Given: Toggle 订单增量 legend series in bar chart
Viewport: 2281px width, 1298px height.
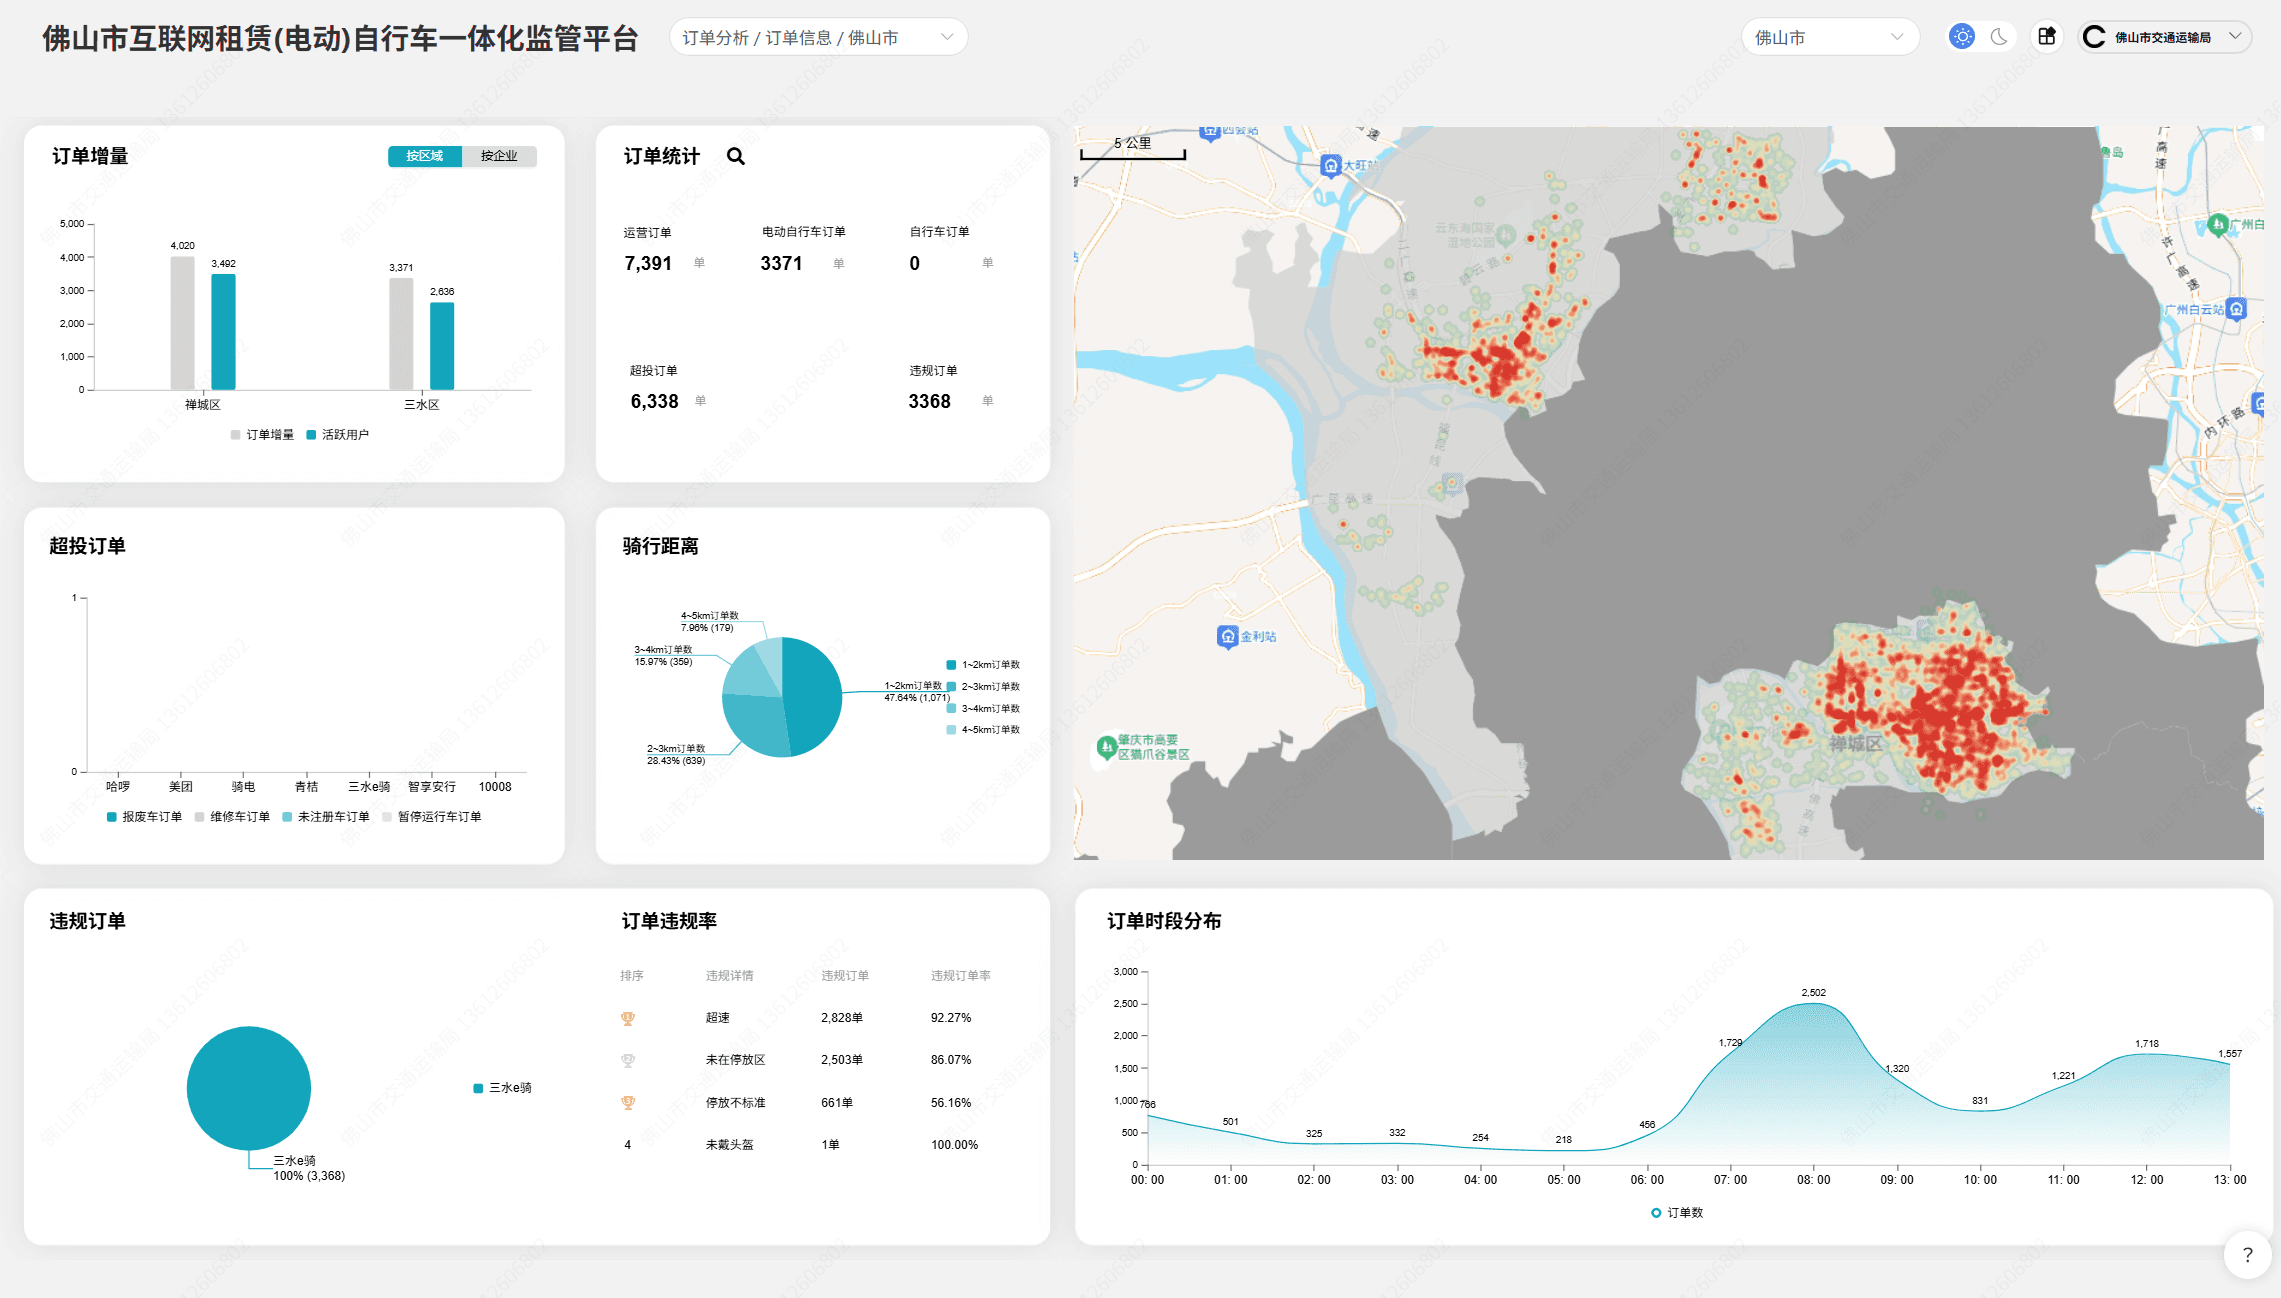Looking at the screenshot, I should [x=262, y=435].
